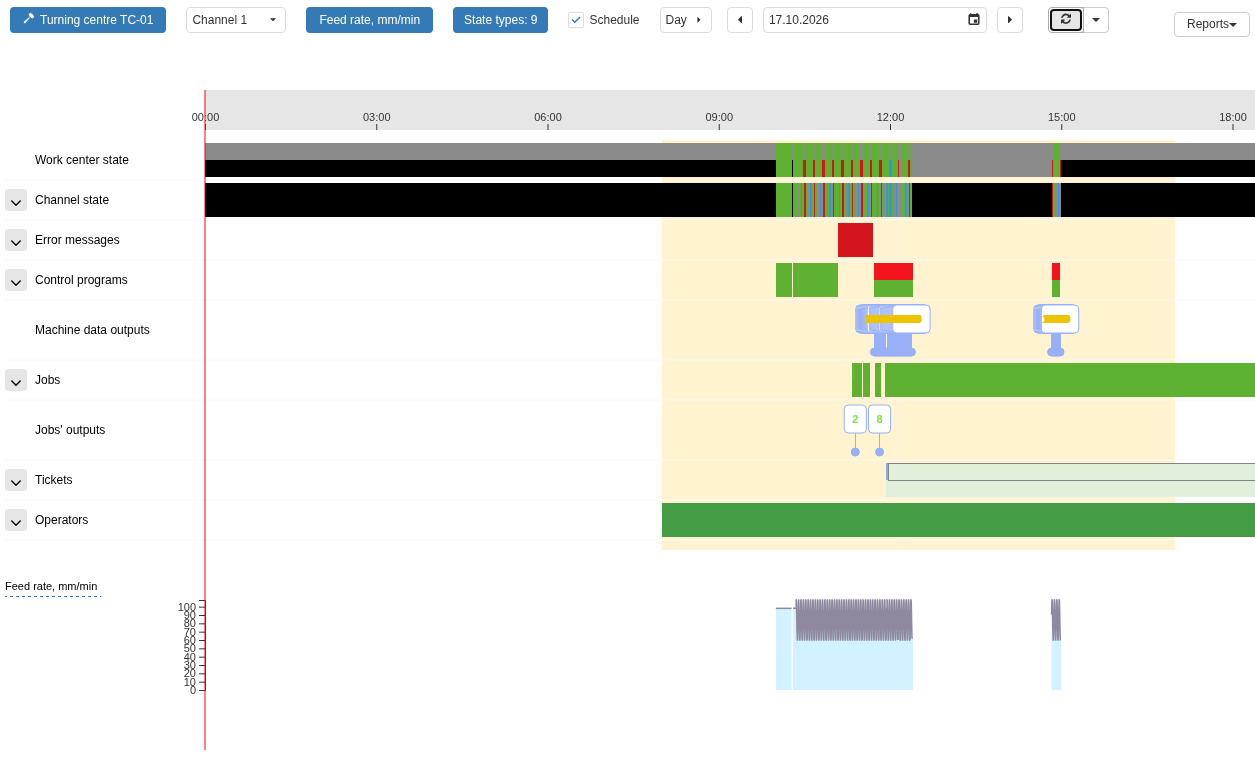Click the Work center state label
The width and height of the screenshot is (1255, 760).
(x=82, y=160)
